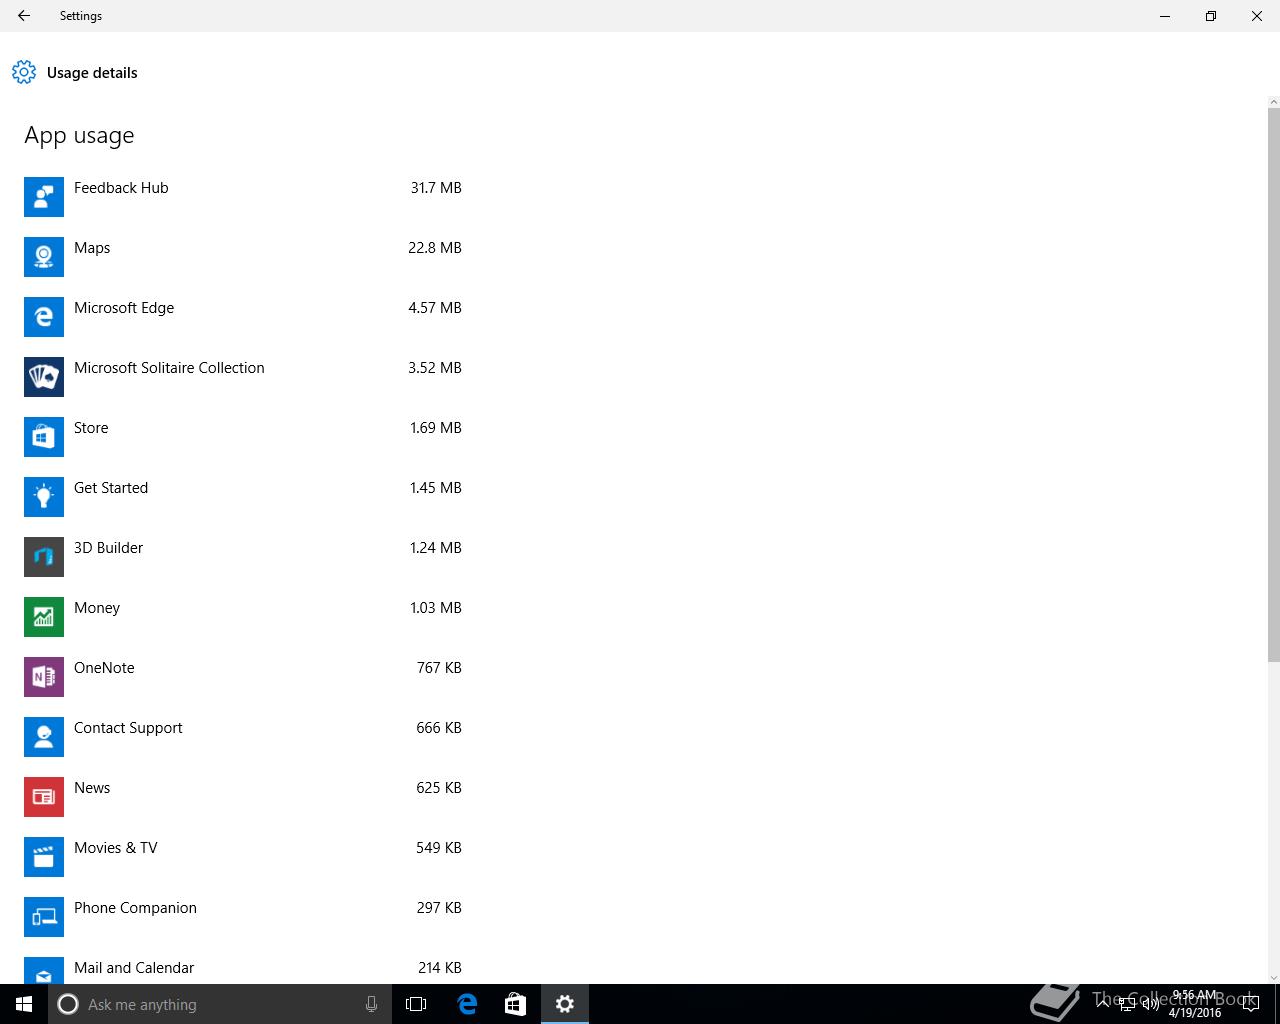Click the network icon in system tray
Viewport: 1280px width, 1024px height.
(1127, 1004)
